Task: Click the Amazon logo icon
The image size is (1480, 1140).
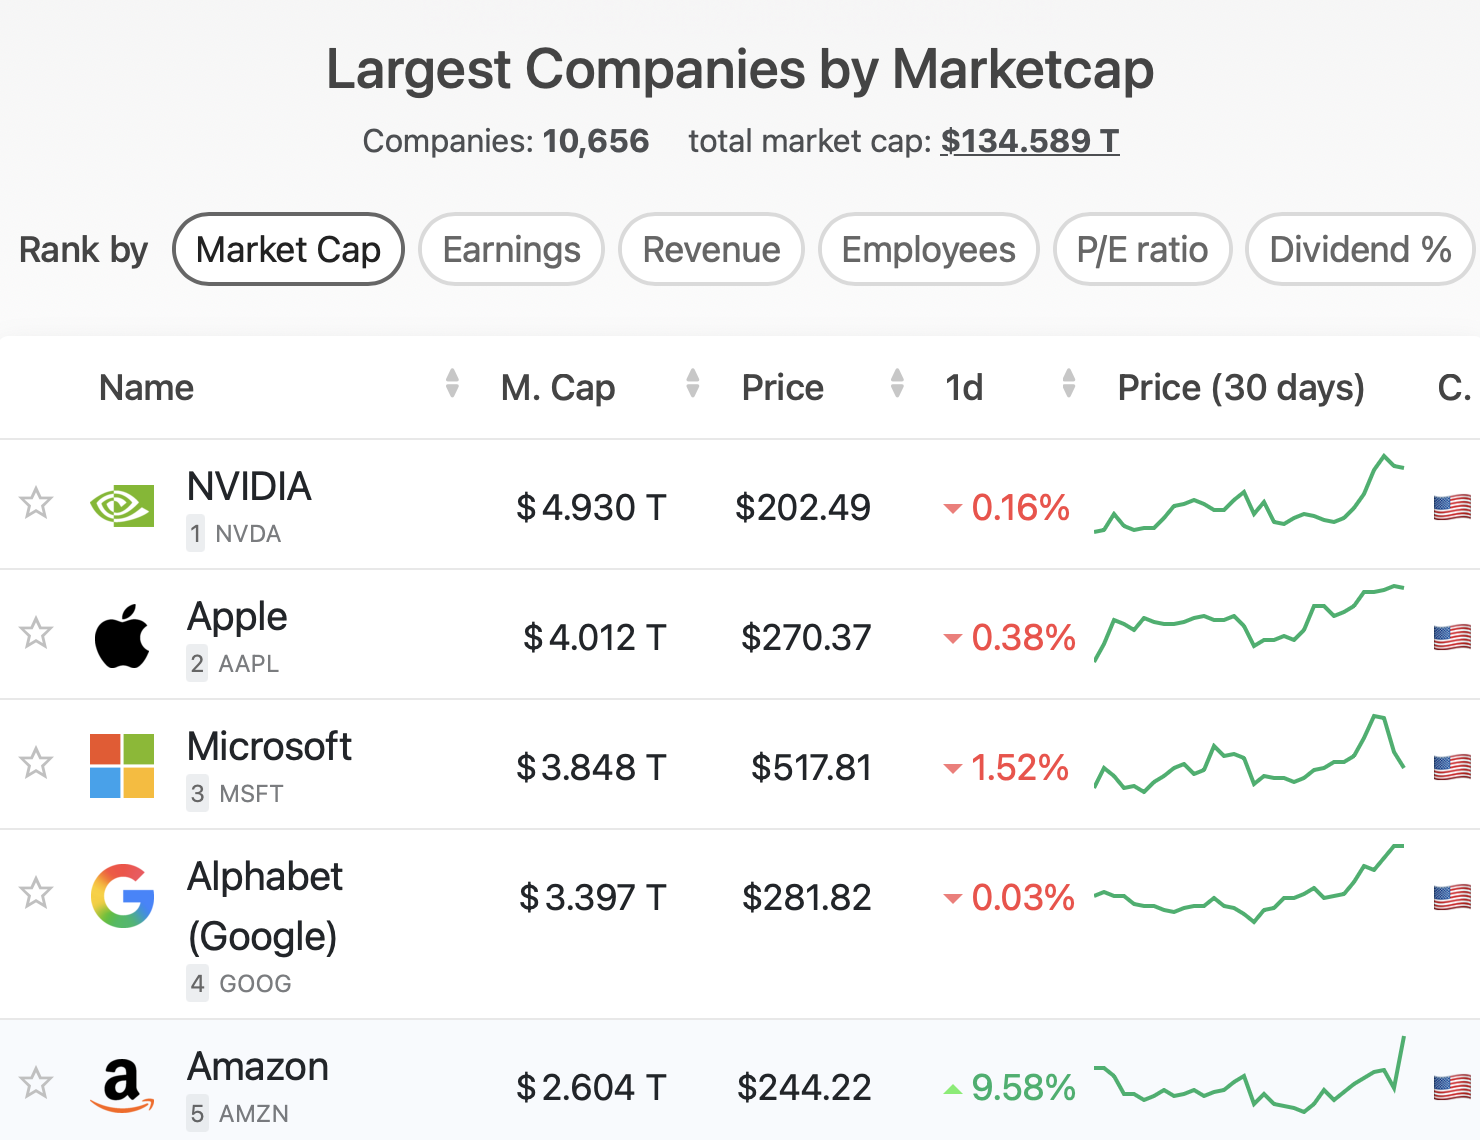Action: click(x=122, y=1086)
